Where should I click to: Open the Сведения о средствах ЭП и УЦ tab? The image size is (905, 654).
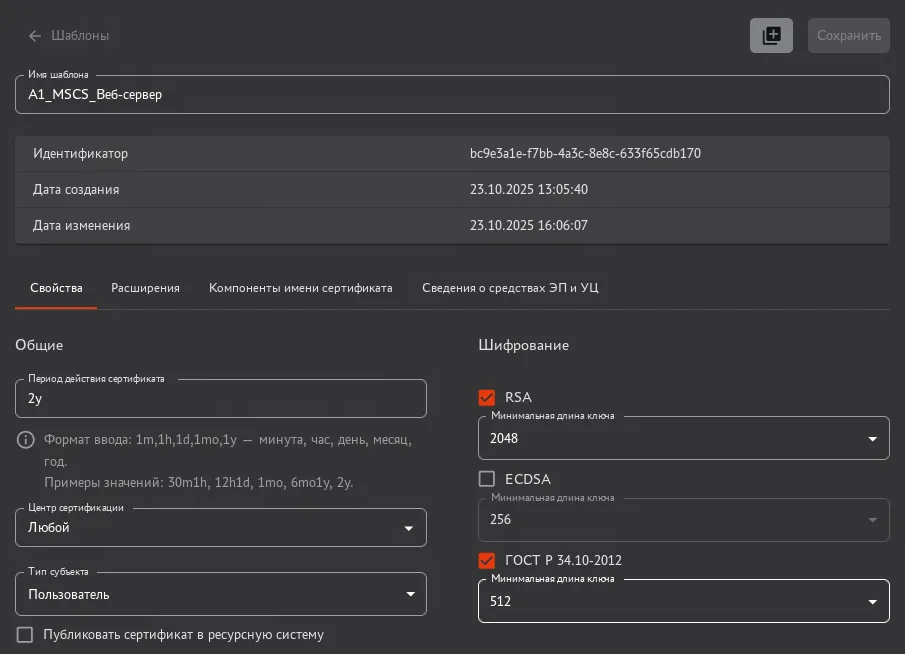510,287
